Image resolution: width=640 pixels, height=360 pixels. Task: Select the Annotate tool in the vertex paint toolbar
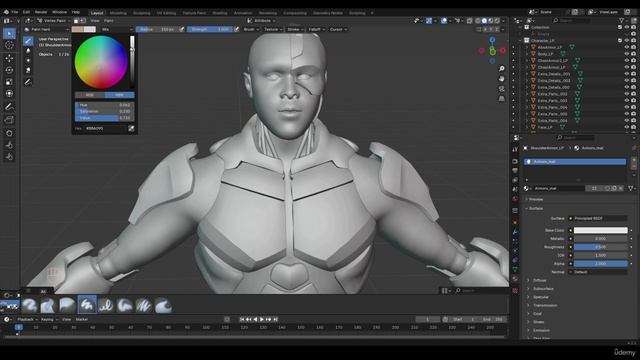click(x=28, y=82)
